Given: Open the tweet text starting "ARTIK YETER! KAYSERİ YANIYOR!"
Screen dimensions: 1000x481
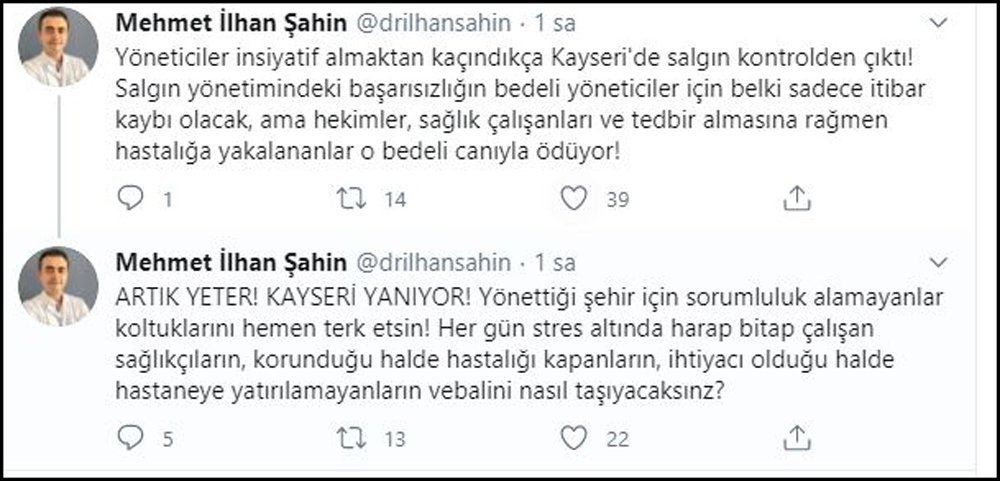Looking at the screenshot, I should pyautogui.click(x=500, y=345).
